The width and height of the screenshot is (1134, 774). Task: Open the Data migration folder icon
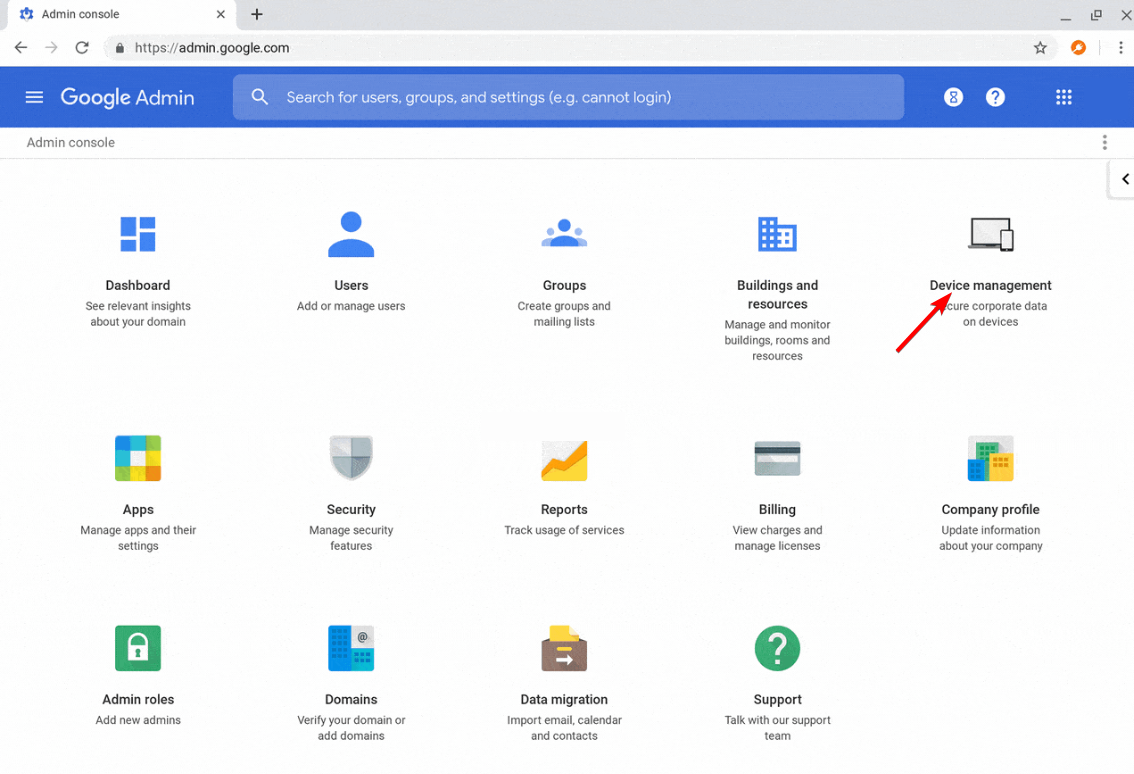(x=564, y=648)
